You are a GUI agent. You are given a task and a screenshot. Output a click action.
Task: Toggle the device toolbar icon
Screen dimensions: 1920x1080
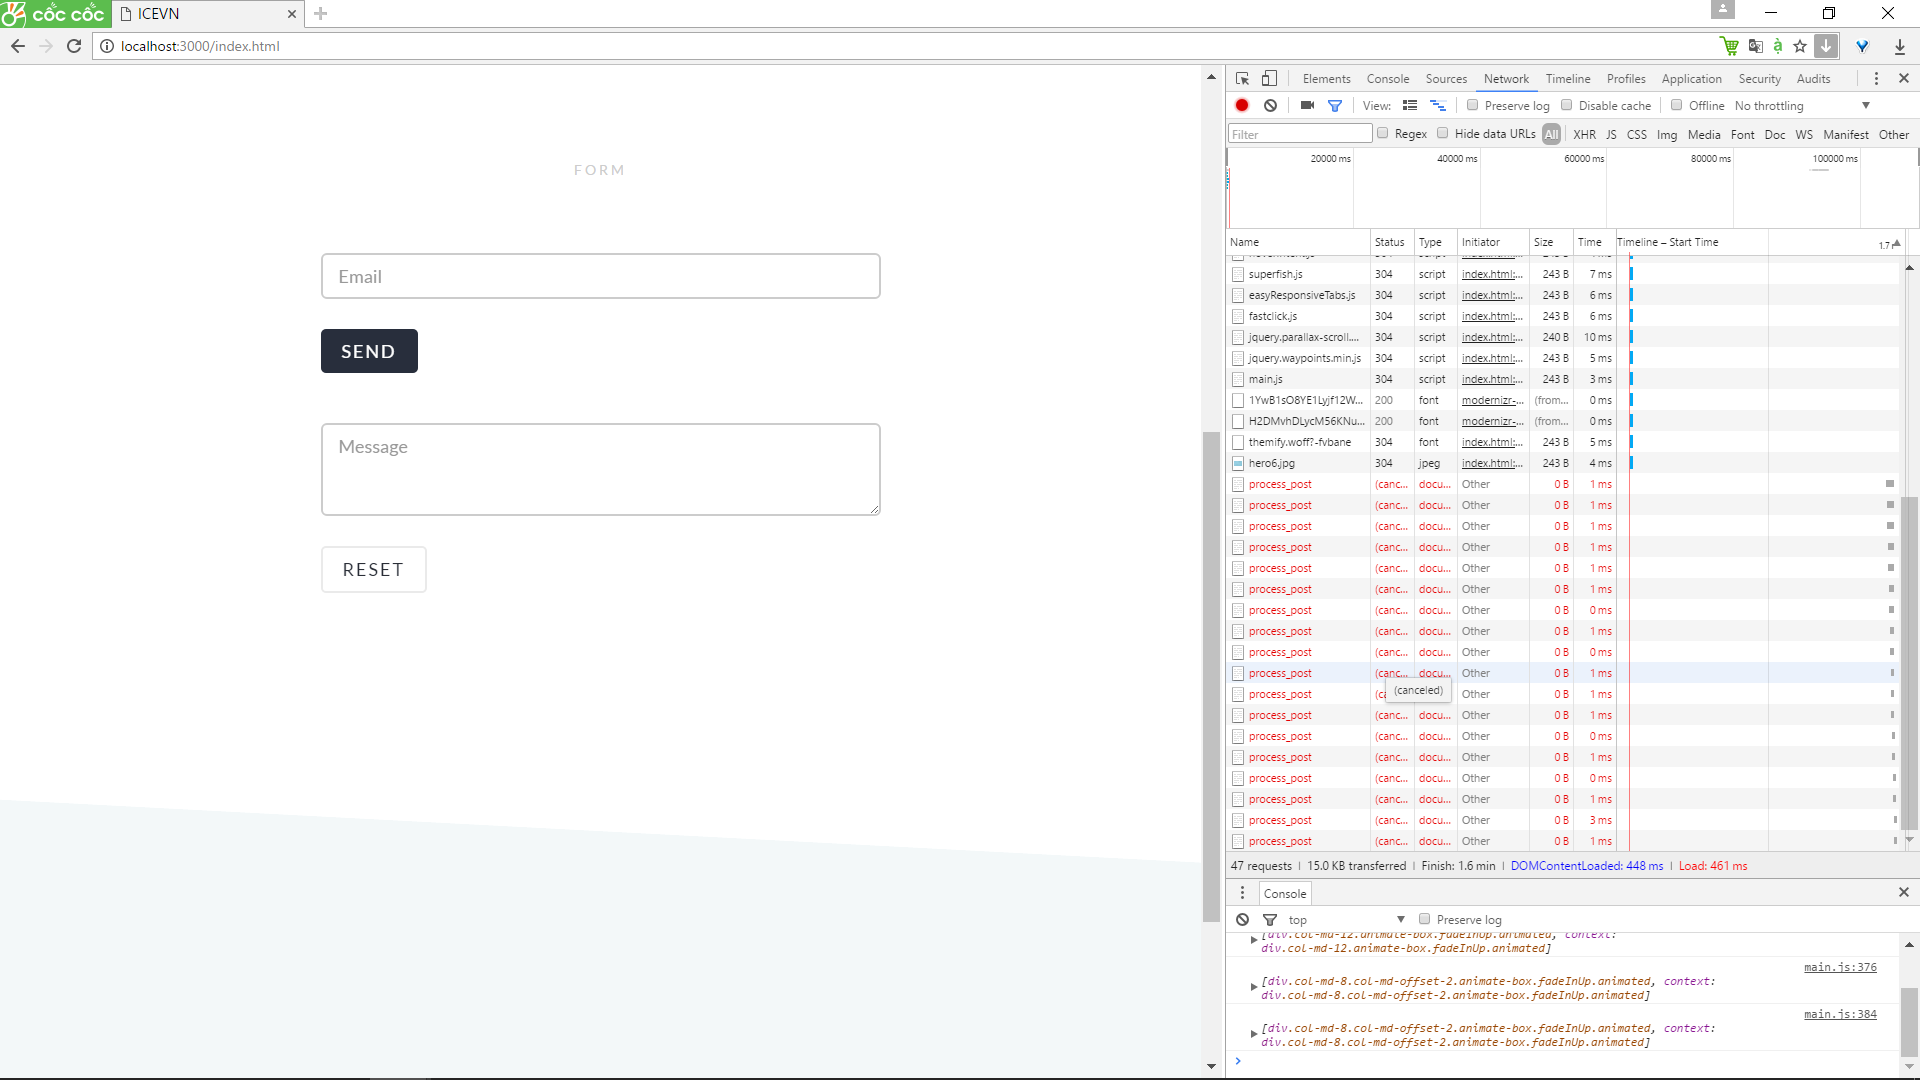[x=1269, y=79]
